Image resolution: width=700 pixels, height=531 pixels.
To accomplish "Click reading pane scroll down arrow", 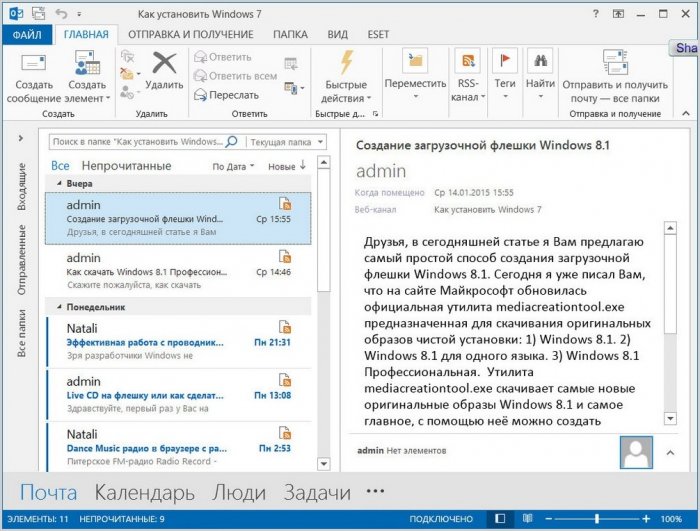I will (x=670, y=418).
